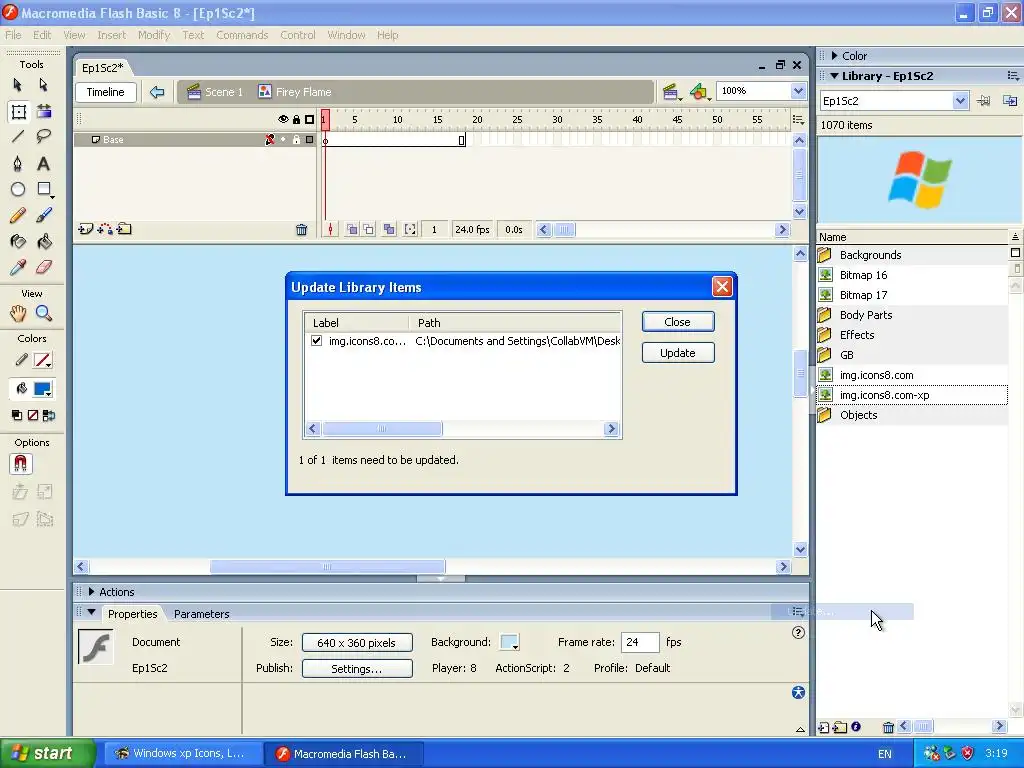The width and height of the screenshot is (1024, 768).
Task: Click the Library delete trash icon
Action: click(x=888, y=727)
